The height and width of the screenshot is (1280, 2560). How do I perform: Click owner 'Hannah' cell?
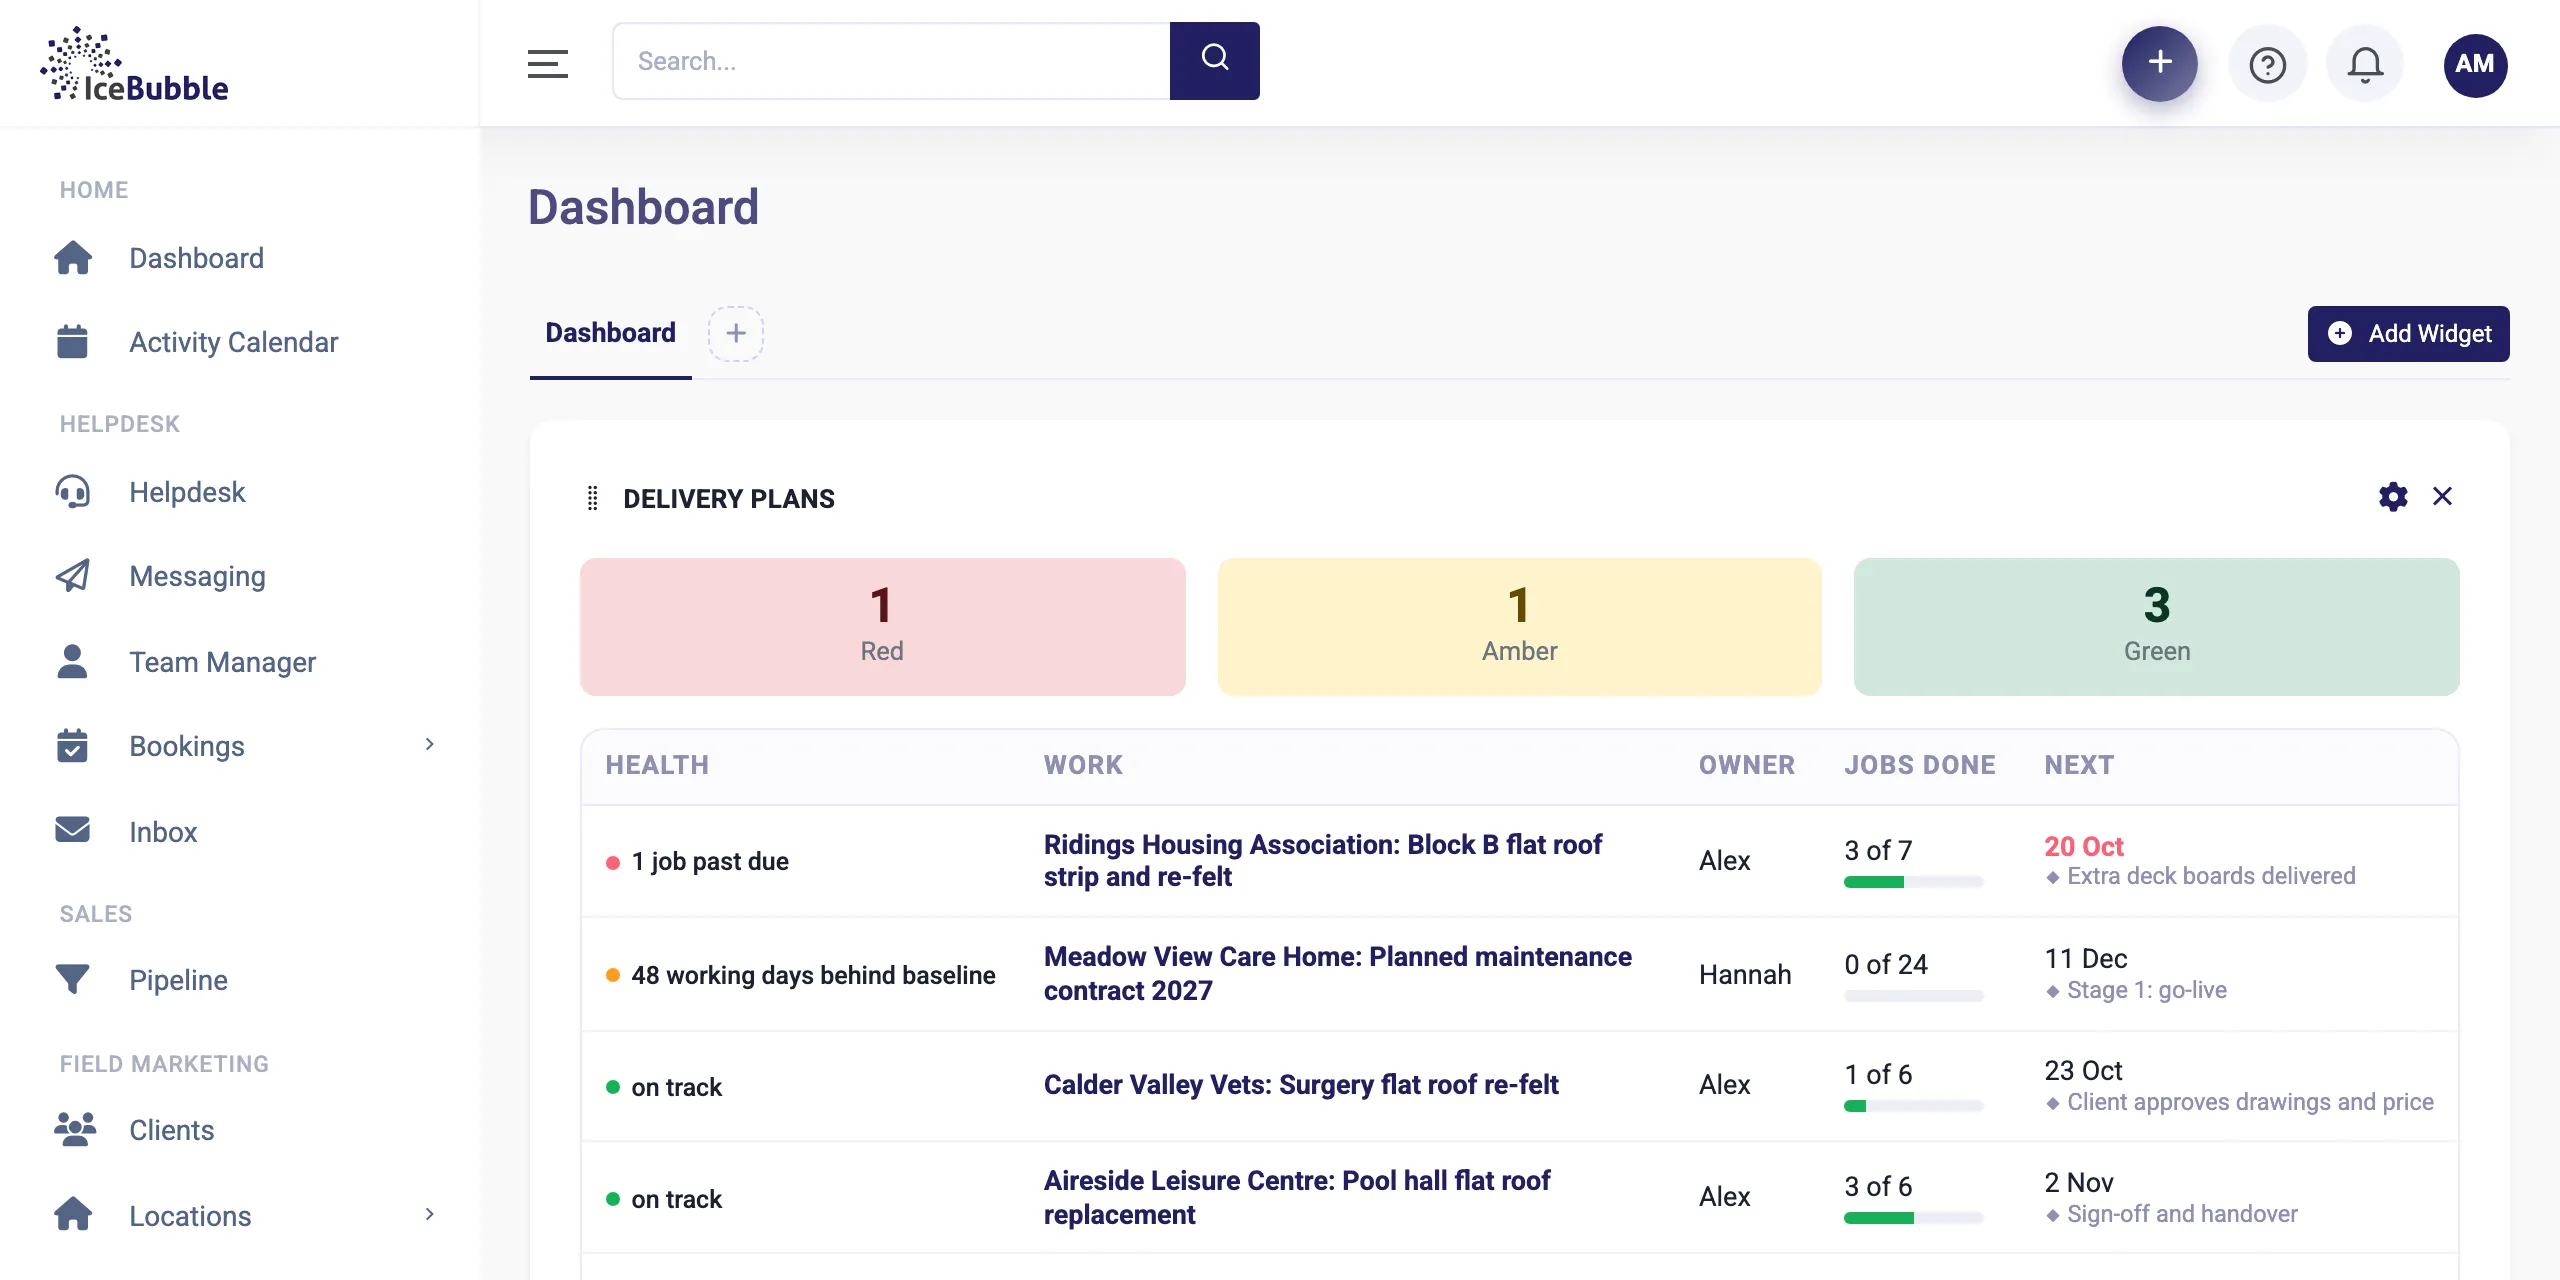[1745, 975]
